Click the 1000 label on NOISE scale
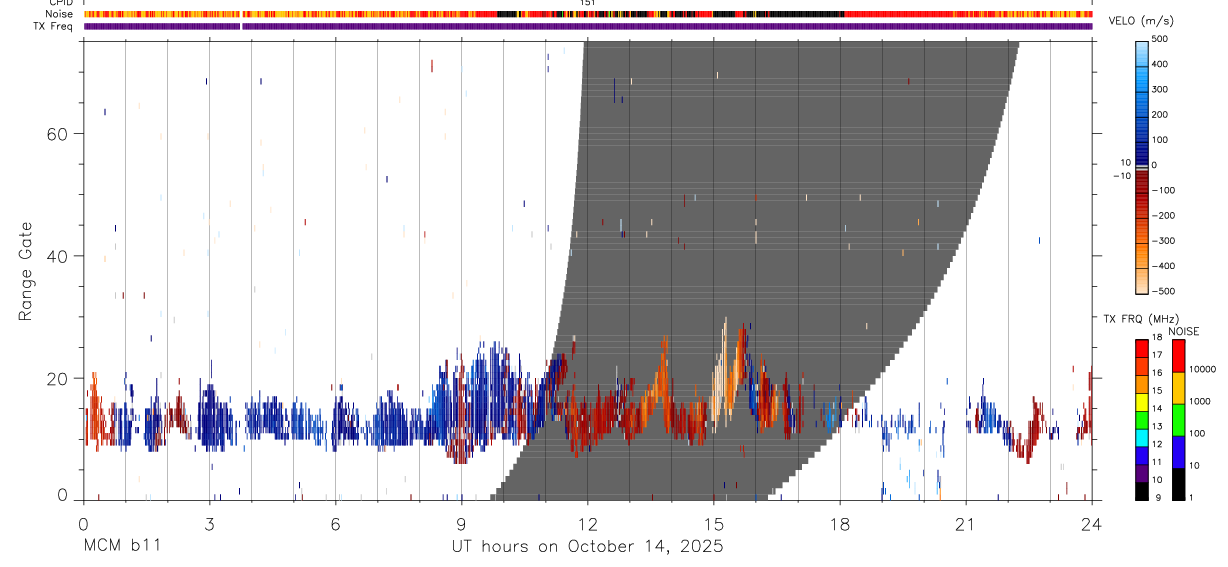Image resolution: width=1228 pixels, height=567 pixels. coord(1199,401)
